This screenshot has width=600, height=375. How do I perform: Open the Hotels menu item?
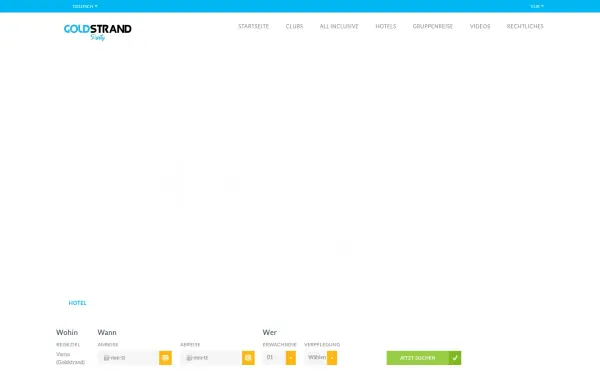pyautogui.click(x=386, y=26)
